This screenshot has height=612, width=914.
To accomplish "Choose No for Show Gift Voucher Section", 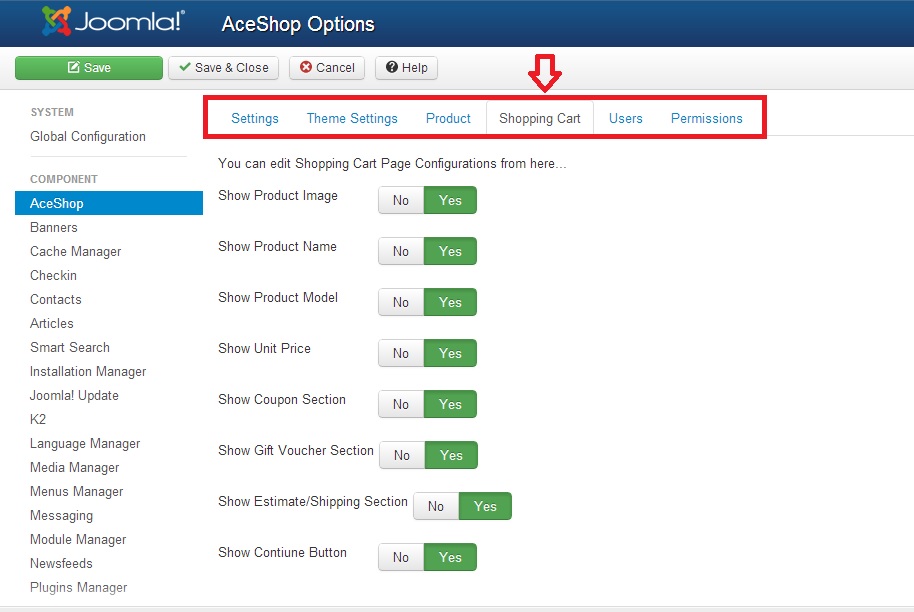I will (x=402, y=455).
